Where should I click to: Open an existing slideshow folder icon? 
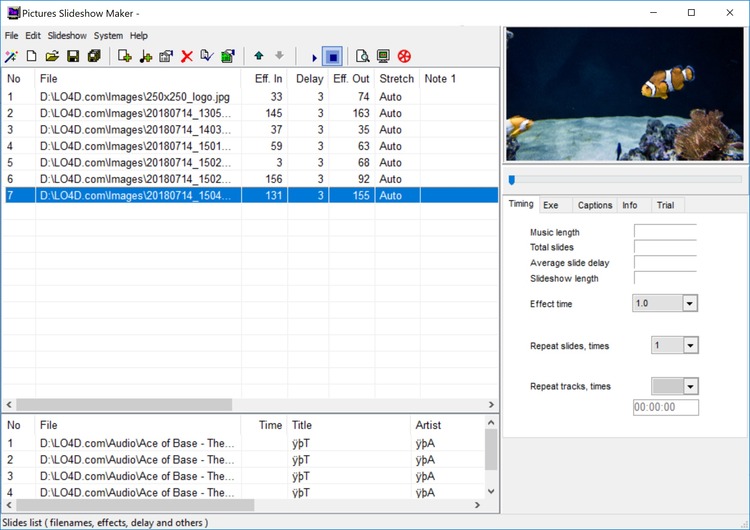pyautogui.click(x=52, y=56)
